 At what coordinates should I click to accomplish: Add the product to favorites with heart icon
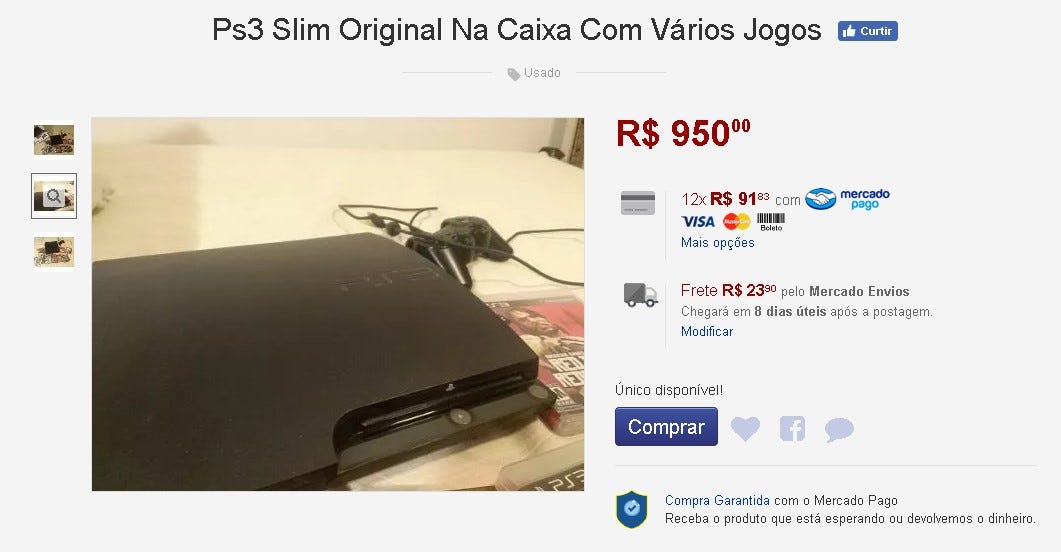745,428
